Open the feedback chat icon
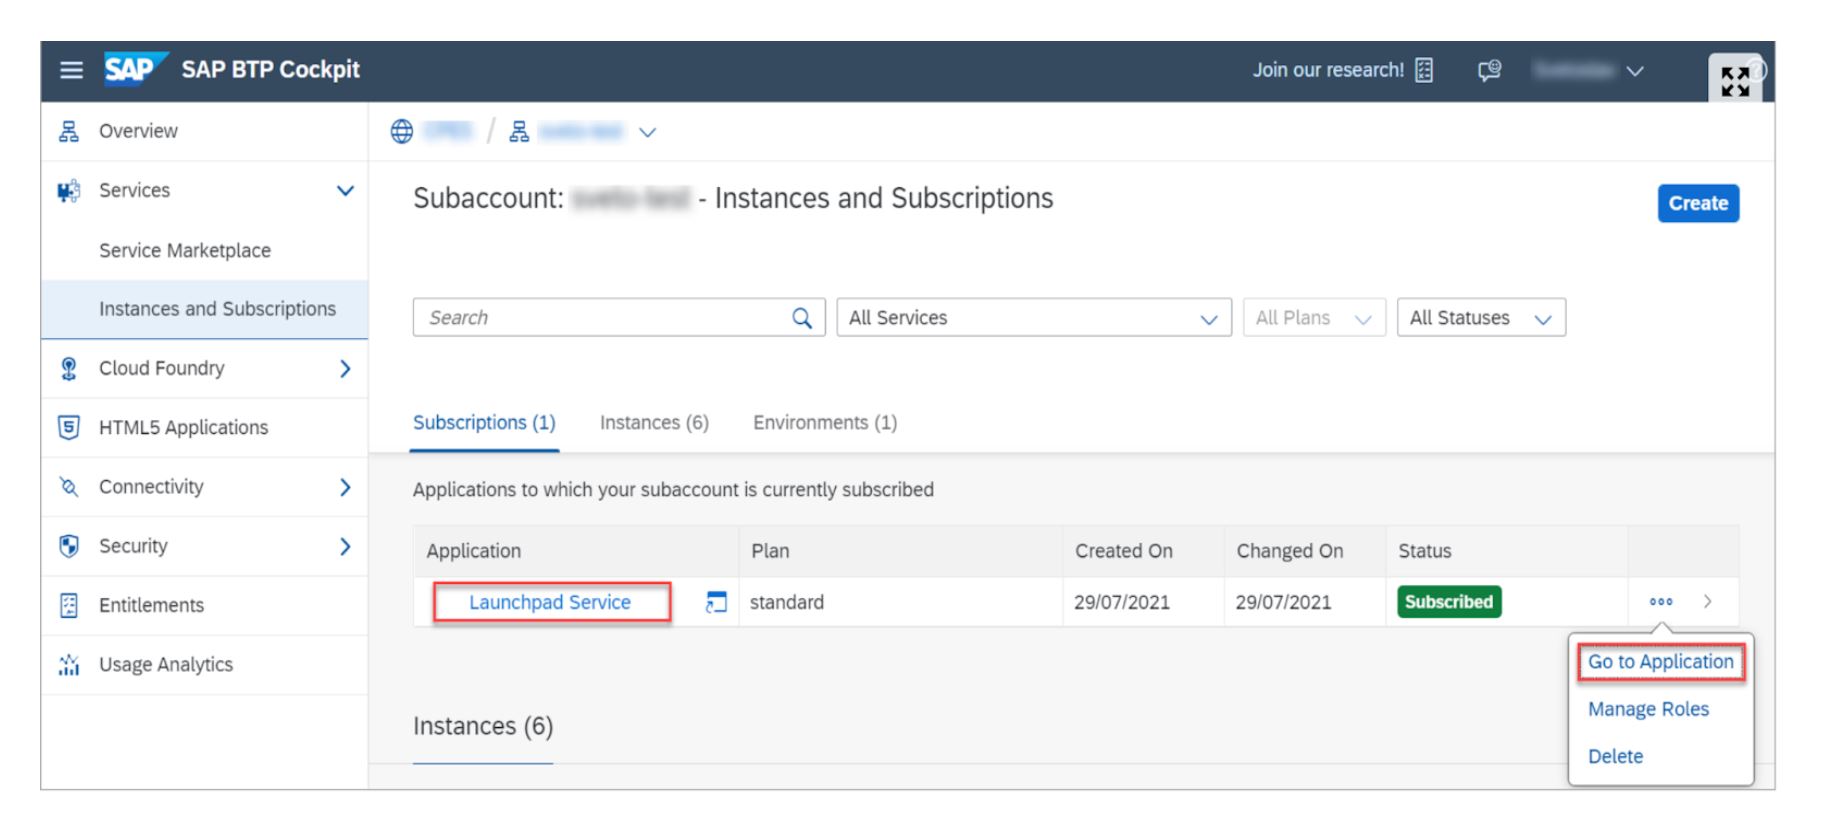 1489,70
